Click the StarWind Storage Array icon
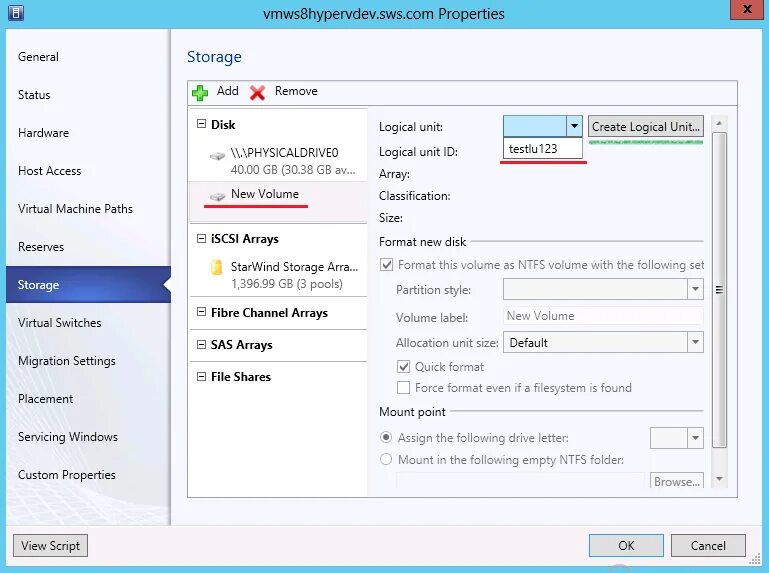Screen dimensions: 769x573 click(x=216, y=267)
